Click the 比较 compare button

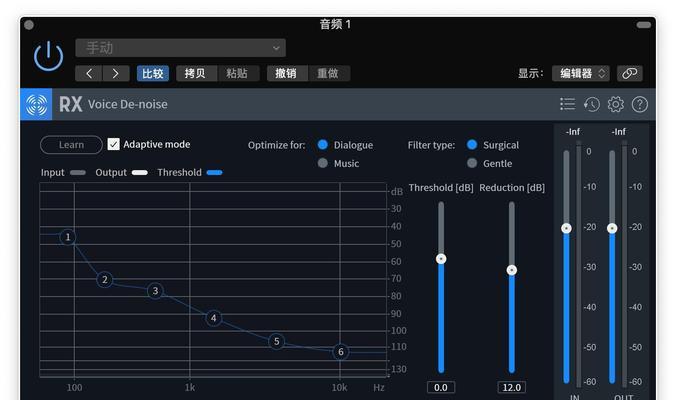(153, 73)
